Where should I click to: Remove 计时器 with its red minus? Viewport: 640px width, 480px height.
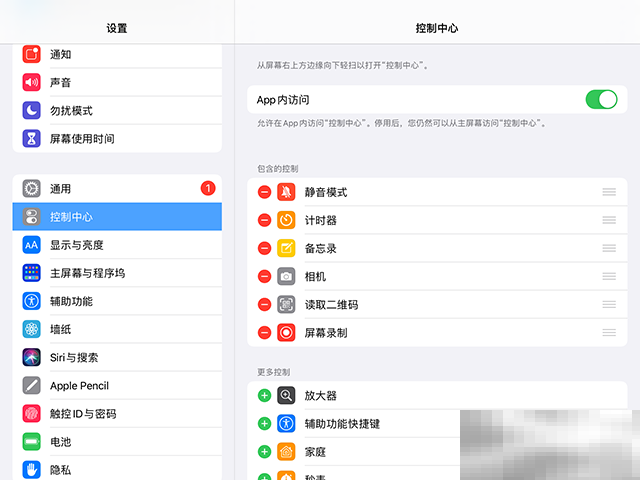(264, 220)
